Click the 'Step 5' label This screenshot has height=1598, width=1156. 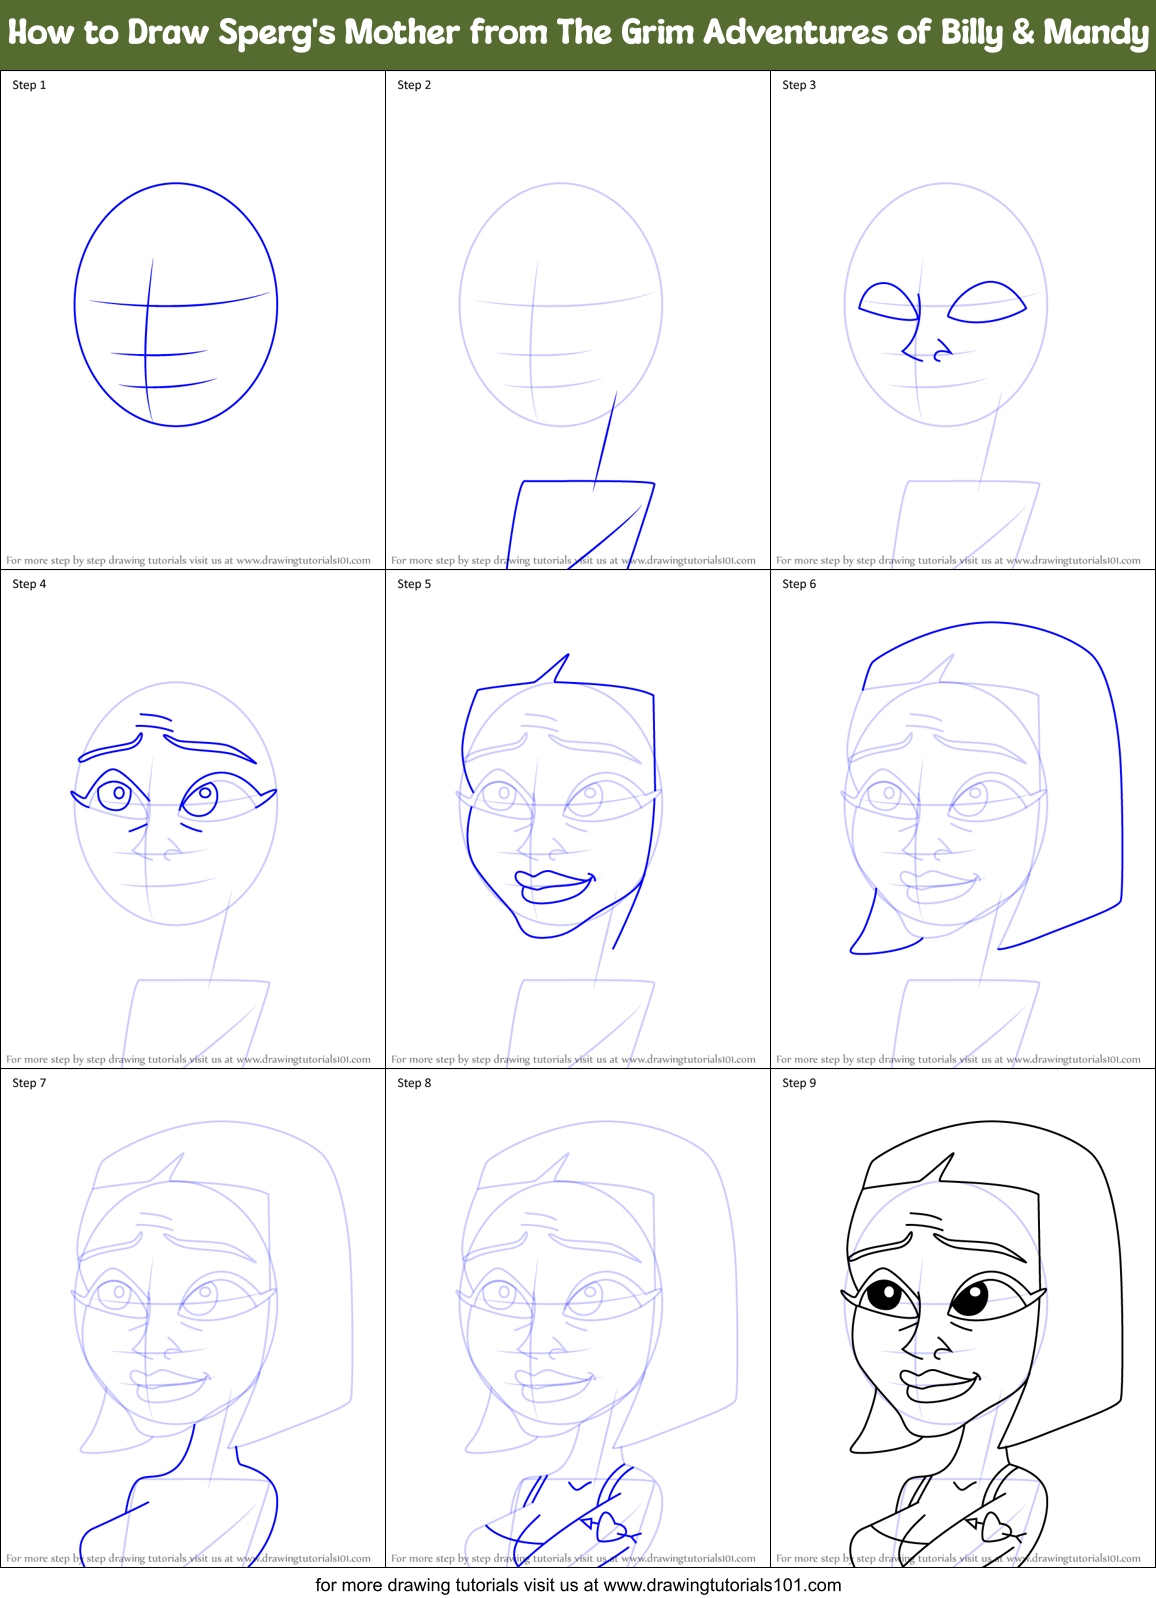coord(414,584)
